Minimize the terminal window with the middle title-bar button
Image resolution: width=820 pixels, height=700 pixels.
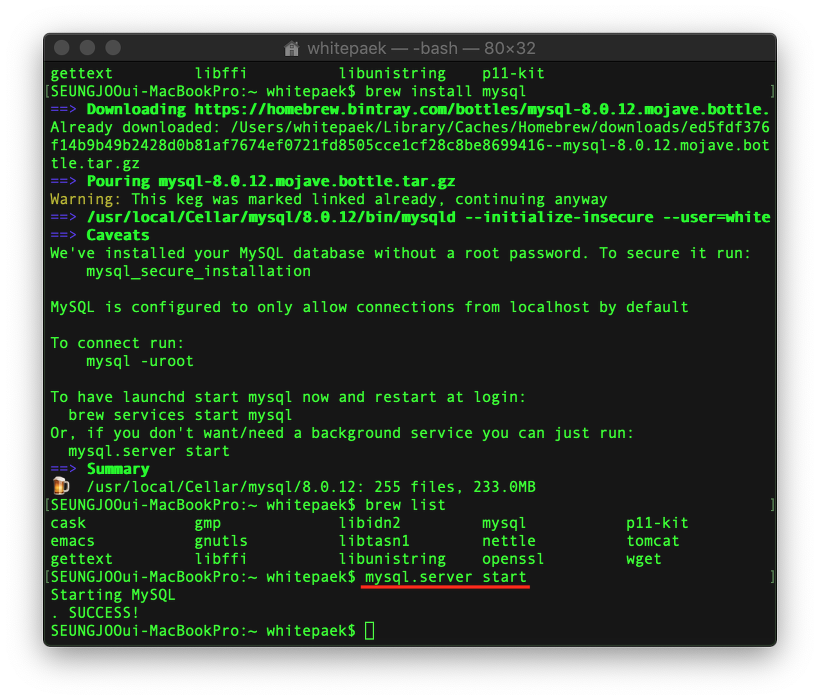click(87, 48)
